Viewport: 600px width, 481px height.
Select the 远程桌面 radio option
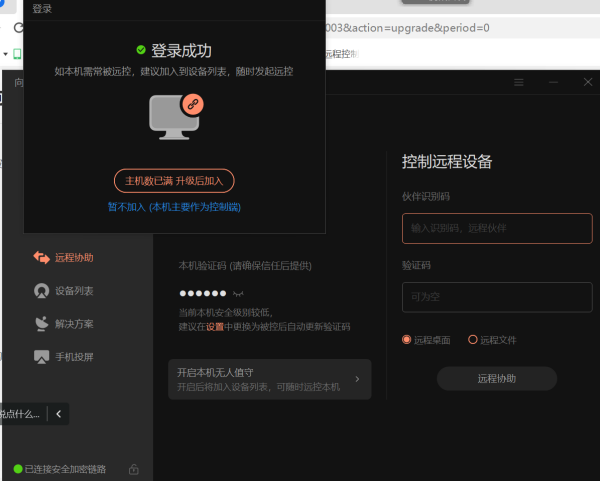[407, 340]
